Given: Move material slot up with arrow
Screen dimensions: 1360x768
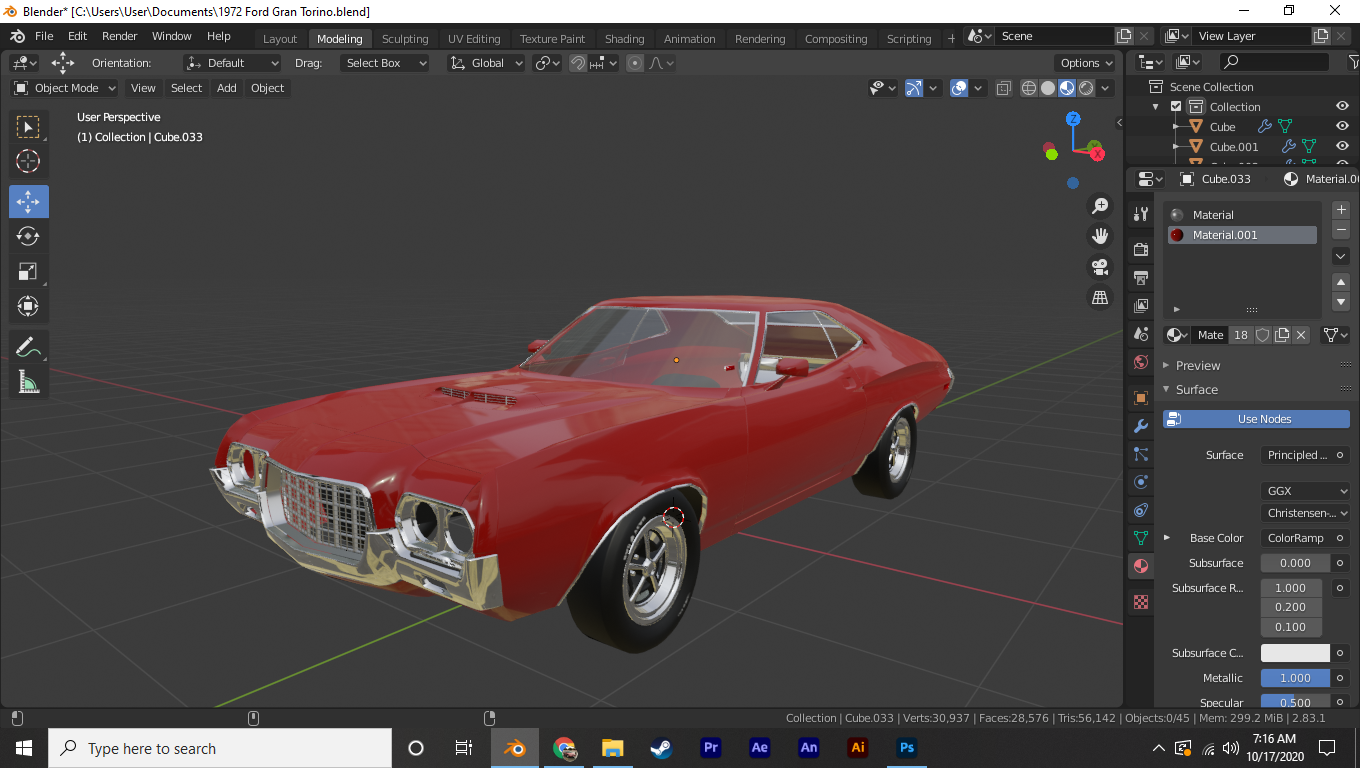Looking at the screenshot, I should click(1342, 283).
